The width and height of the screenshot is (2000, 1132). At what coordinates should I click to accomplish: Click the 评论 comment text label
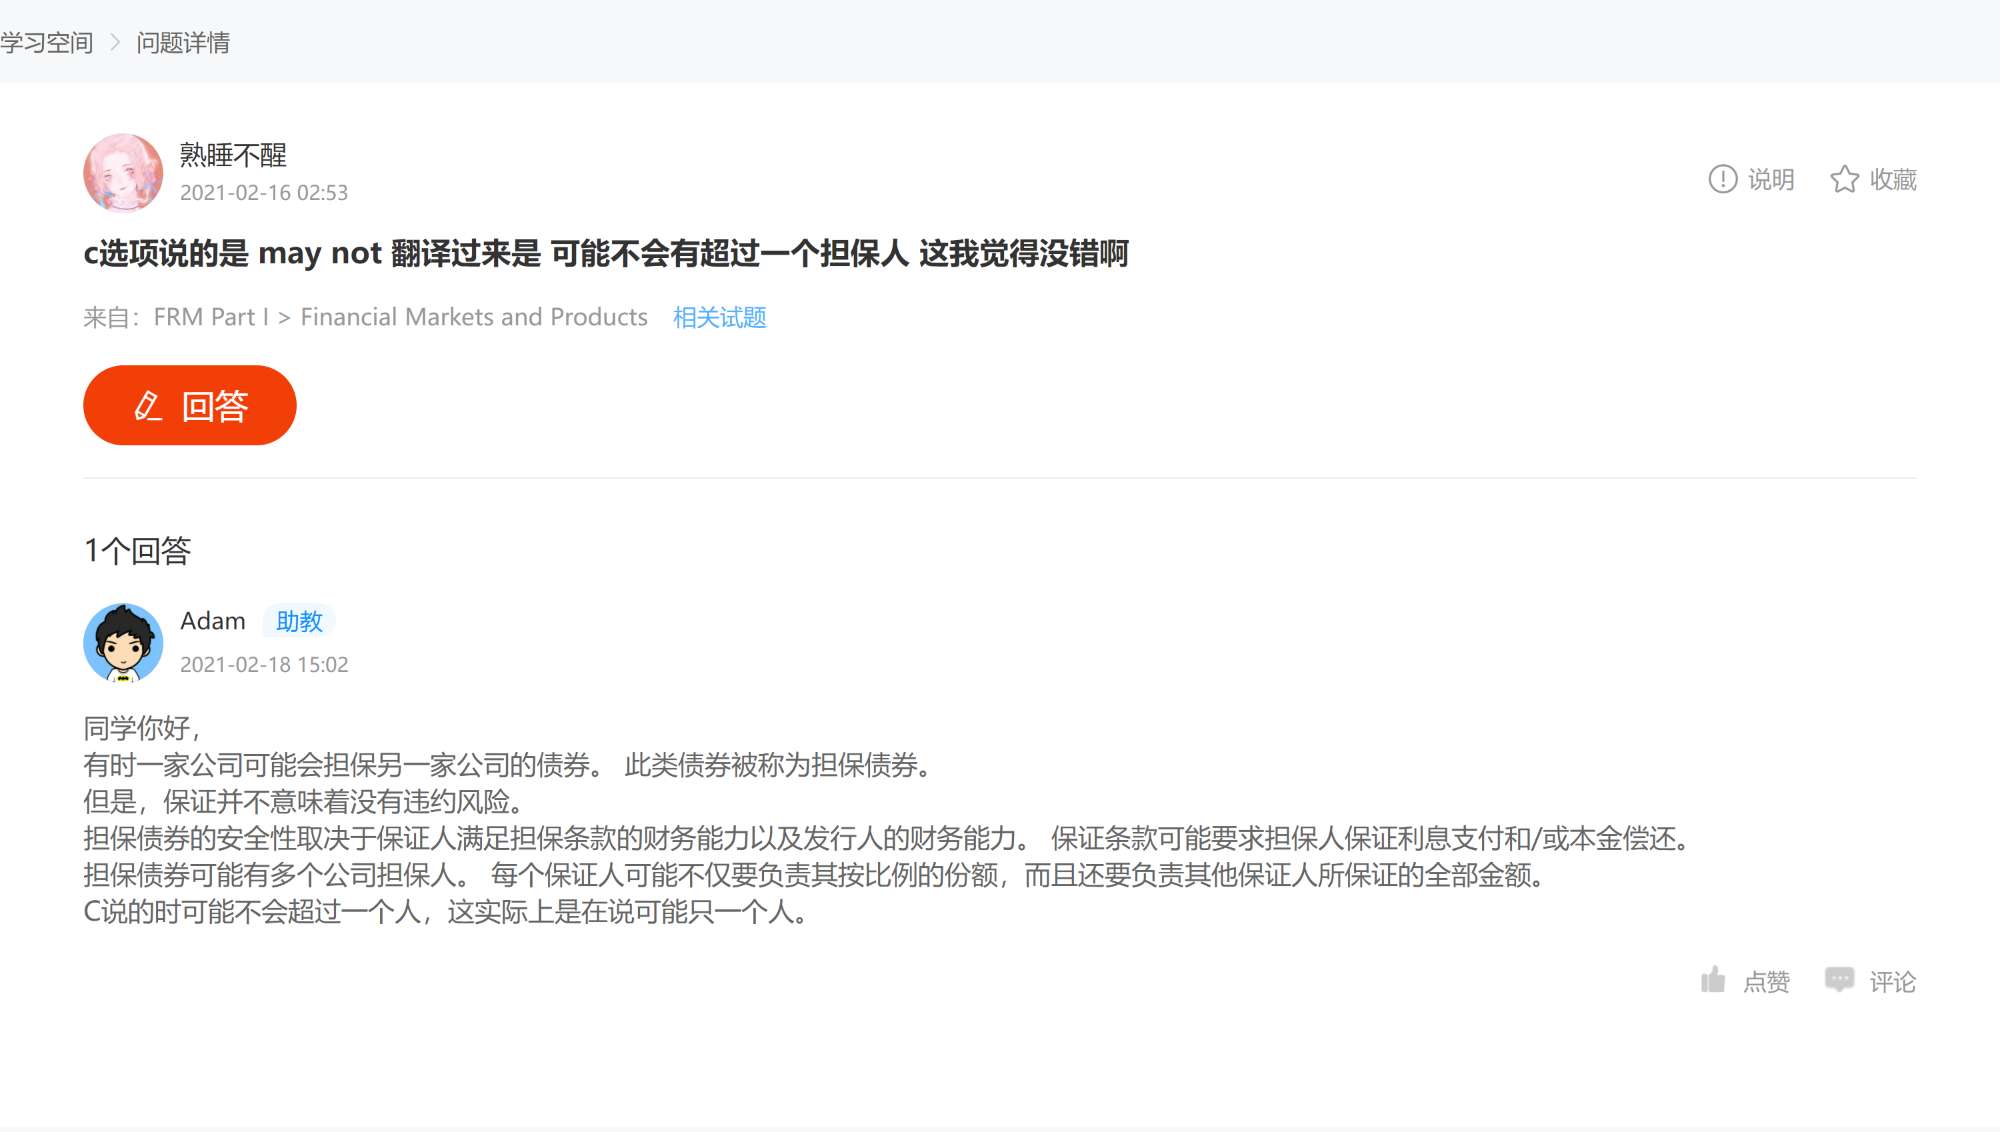point(1892,982)
